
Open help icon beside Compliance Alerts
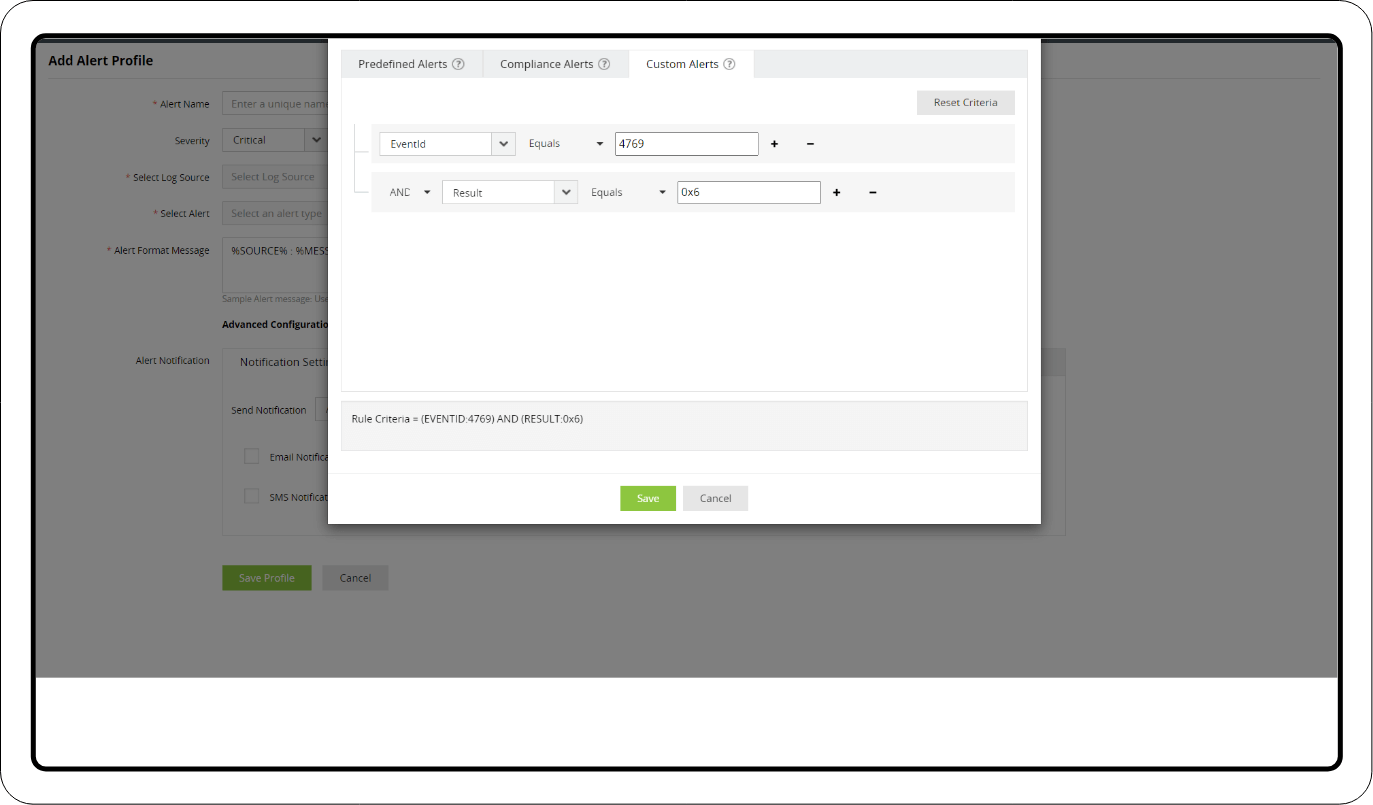[604, 64]
